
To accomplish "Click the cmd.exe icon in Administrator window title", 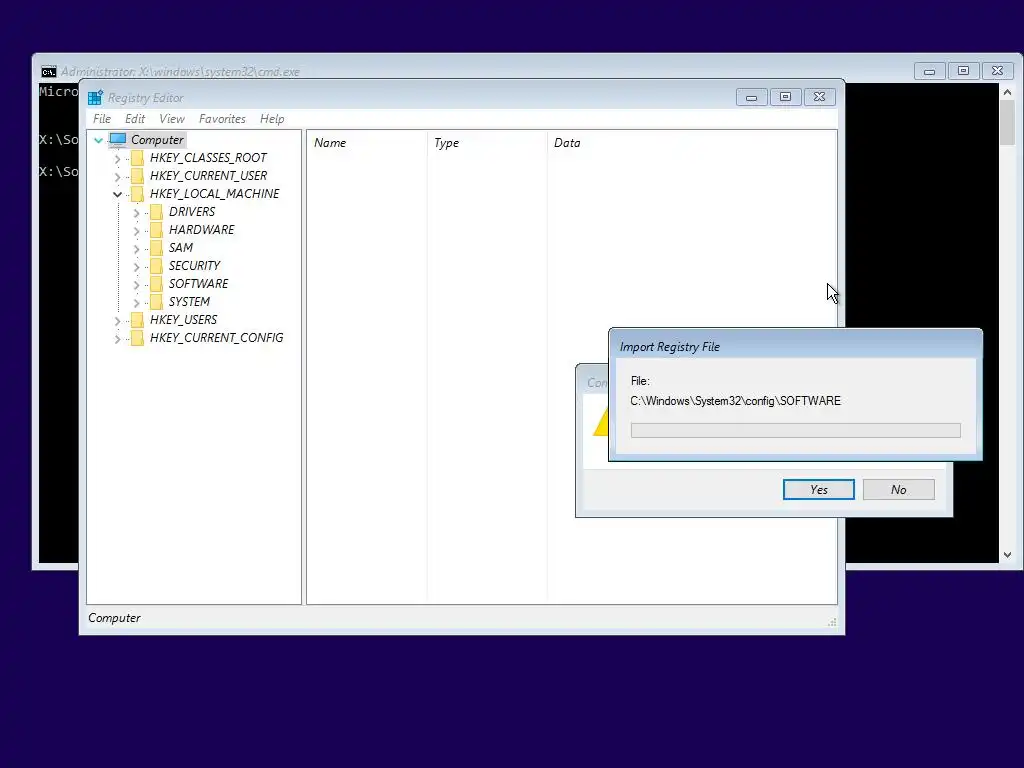I will (49, 72).
